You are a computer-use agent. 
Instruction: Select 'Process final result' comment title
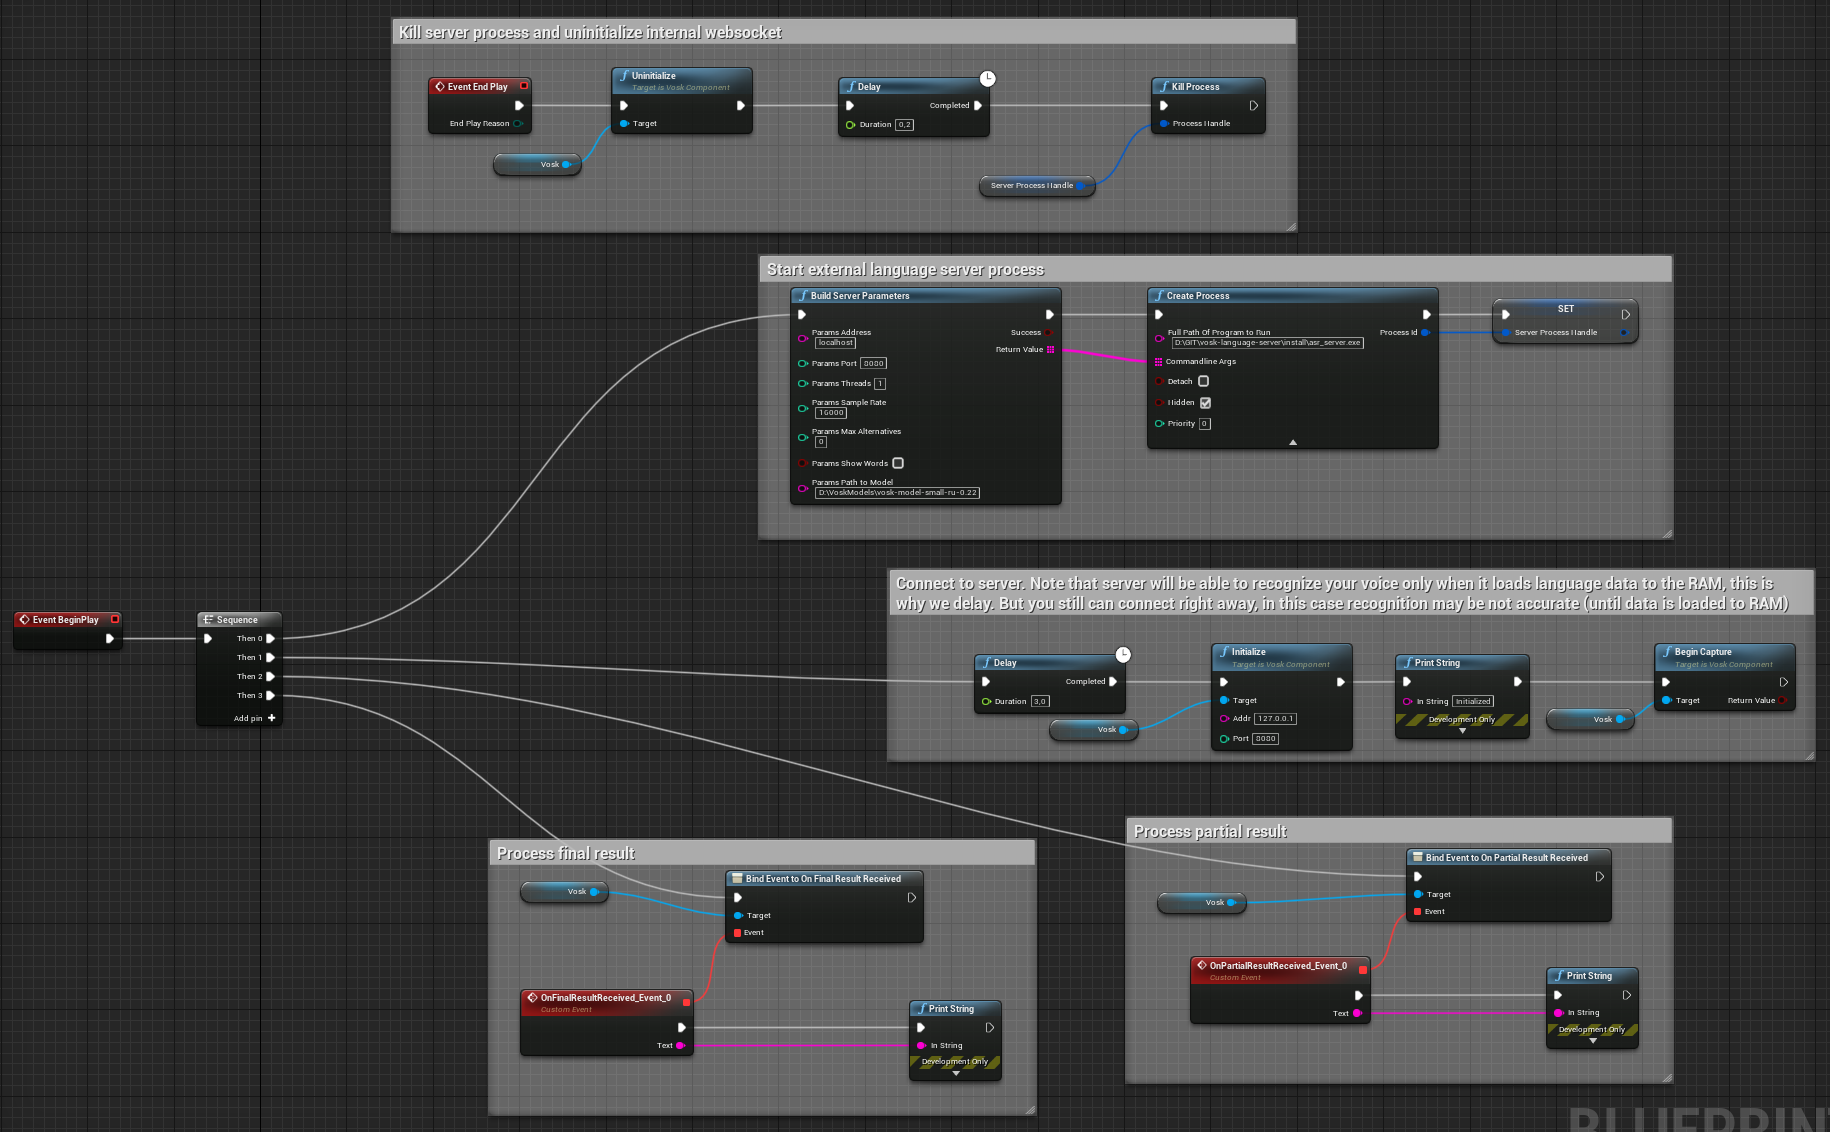[x=566, y=854]
